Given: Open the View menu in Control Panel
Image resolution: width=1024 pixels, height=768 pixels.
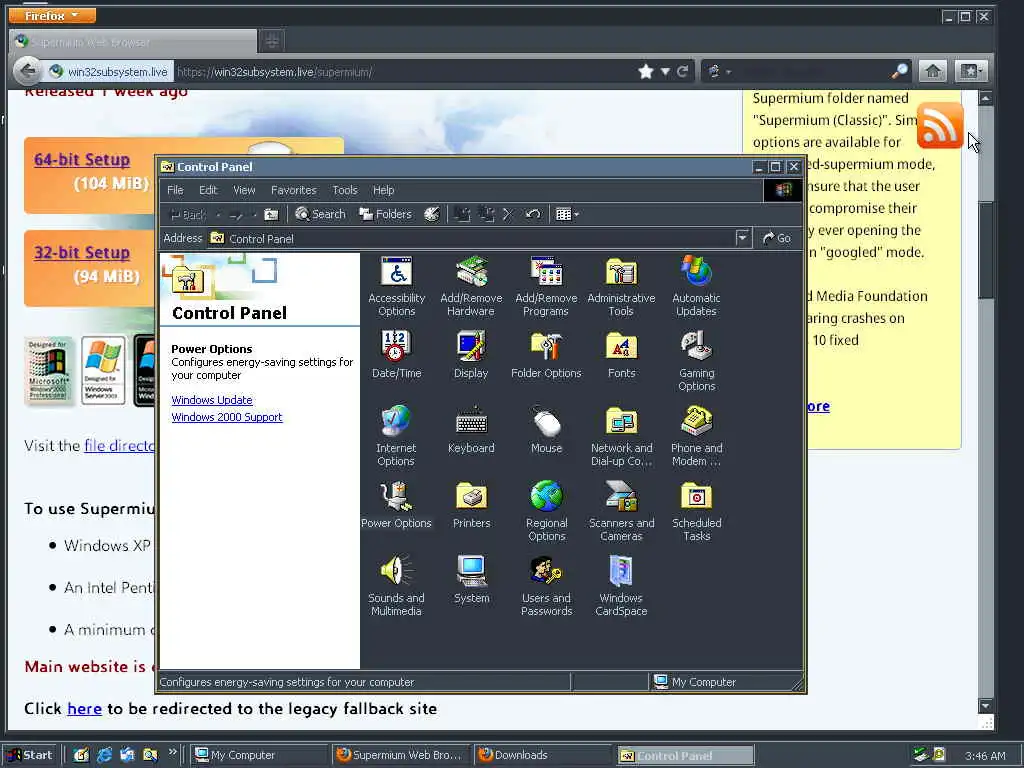Looking at the screenshot, I should pyautogui.click(x=244, y=190).
